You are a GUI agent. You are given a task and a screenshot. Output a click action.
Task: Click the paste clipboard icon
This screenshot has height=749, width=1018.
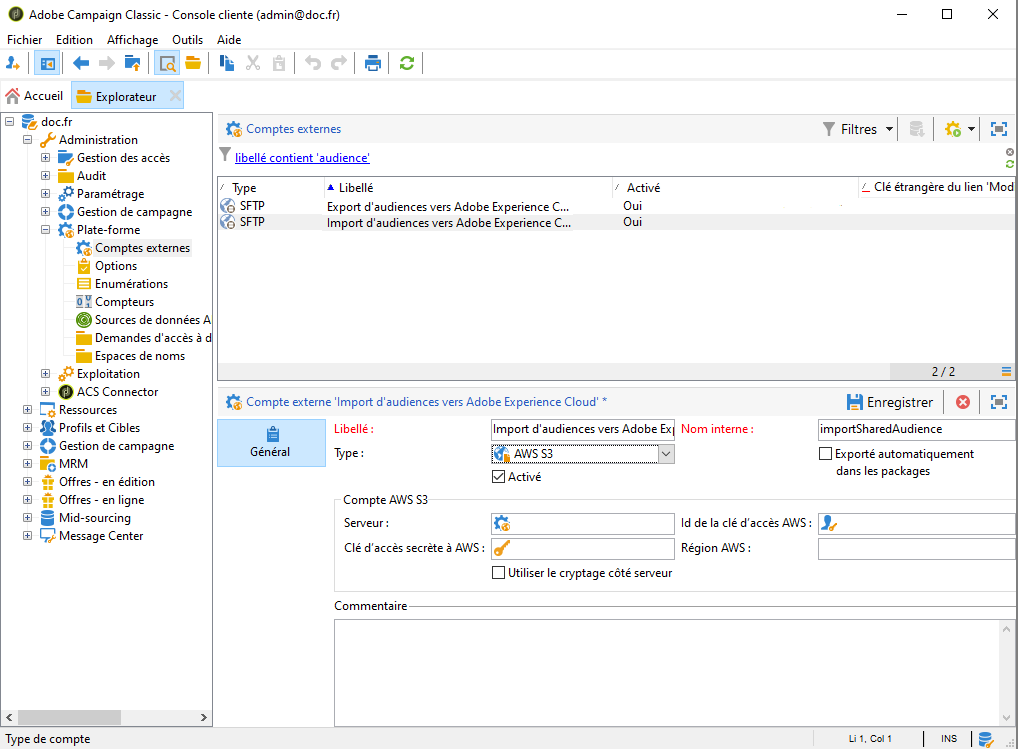coord(279,63)
